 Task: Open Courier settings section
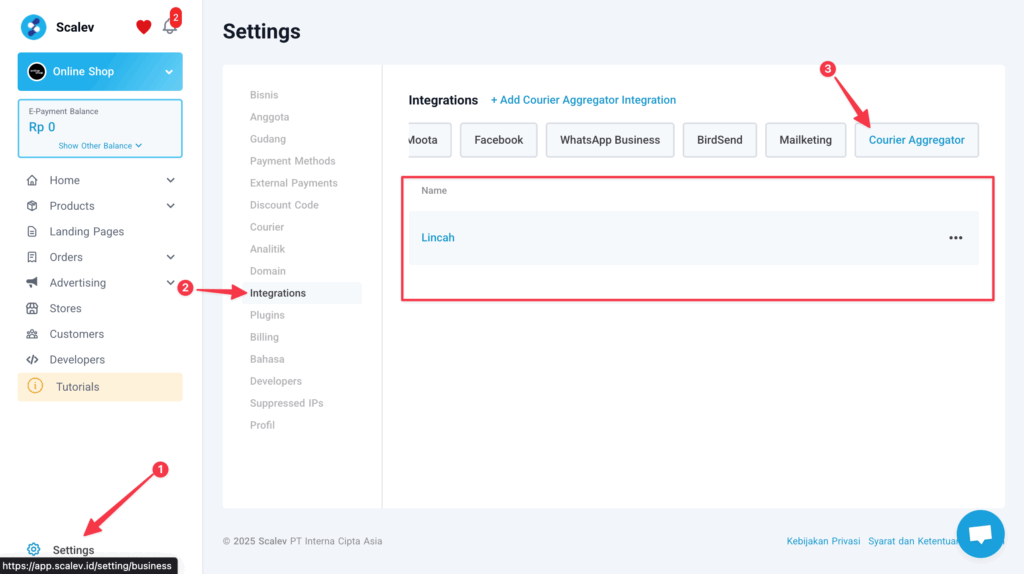click(266, 227)
